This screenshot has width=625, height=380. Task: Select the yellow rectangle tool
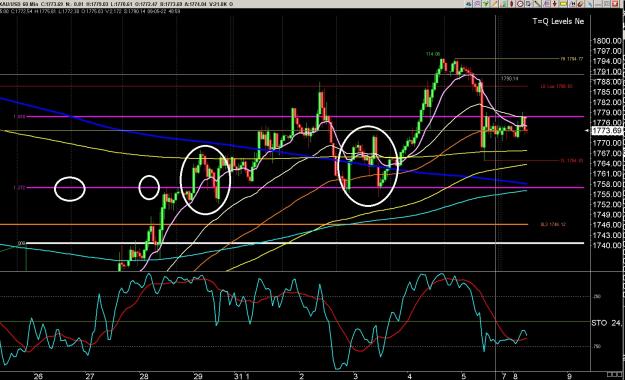pos(563,4)
